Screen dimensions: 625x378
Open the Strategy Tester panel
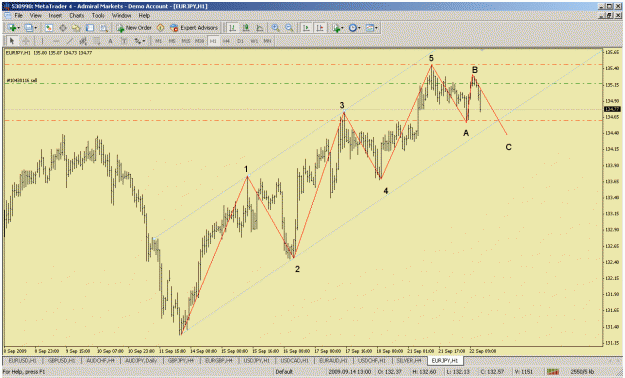coord(104,28)
